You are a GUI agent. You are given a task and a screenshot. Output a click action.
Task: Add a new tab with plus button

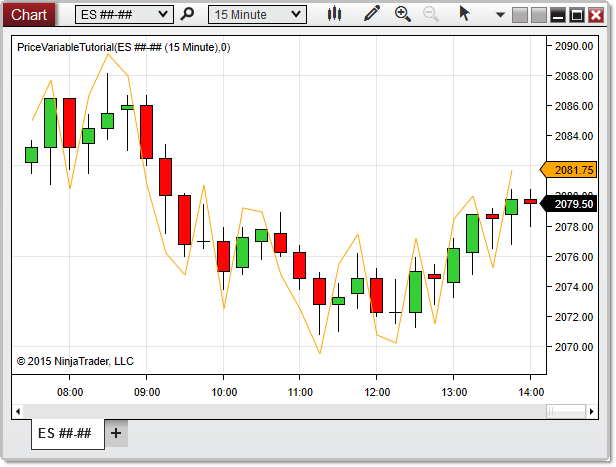116,433
